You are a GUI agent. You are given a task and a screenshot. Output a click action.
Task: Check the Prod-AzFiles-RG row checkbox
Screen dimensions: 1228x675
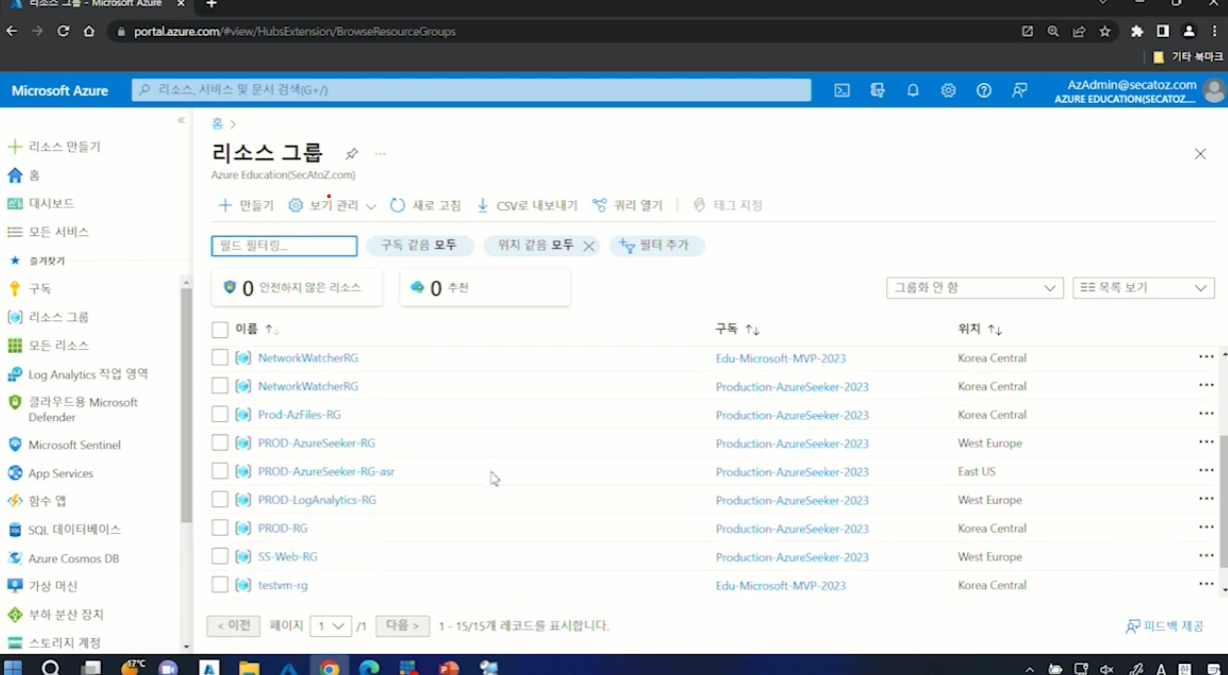(x=220, y=414)
